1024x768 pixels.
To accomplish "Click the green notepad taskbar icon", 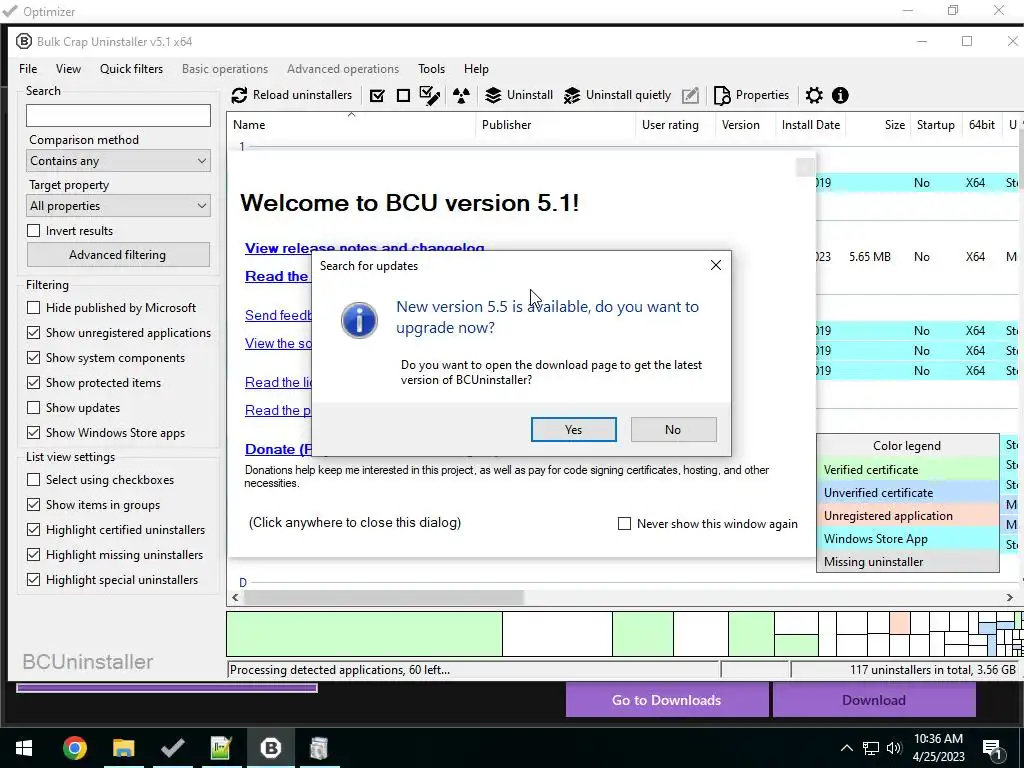I will (221, 748).
